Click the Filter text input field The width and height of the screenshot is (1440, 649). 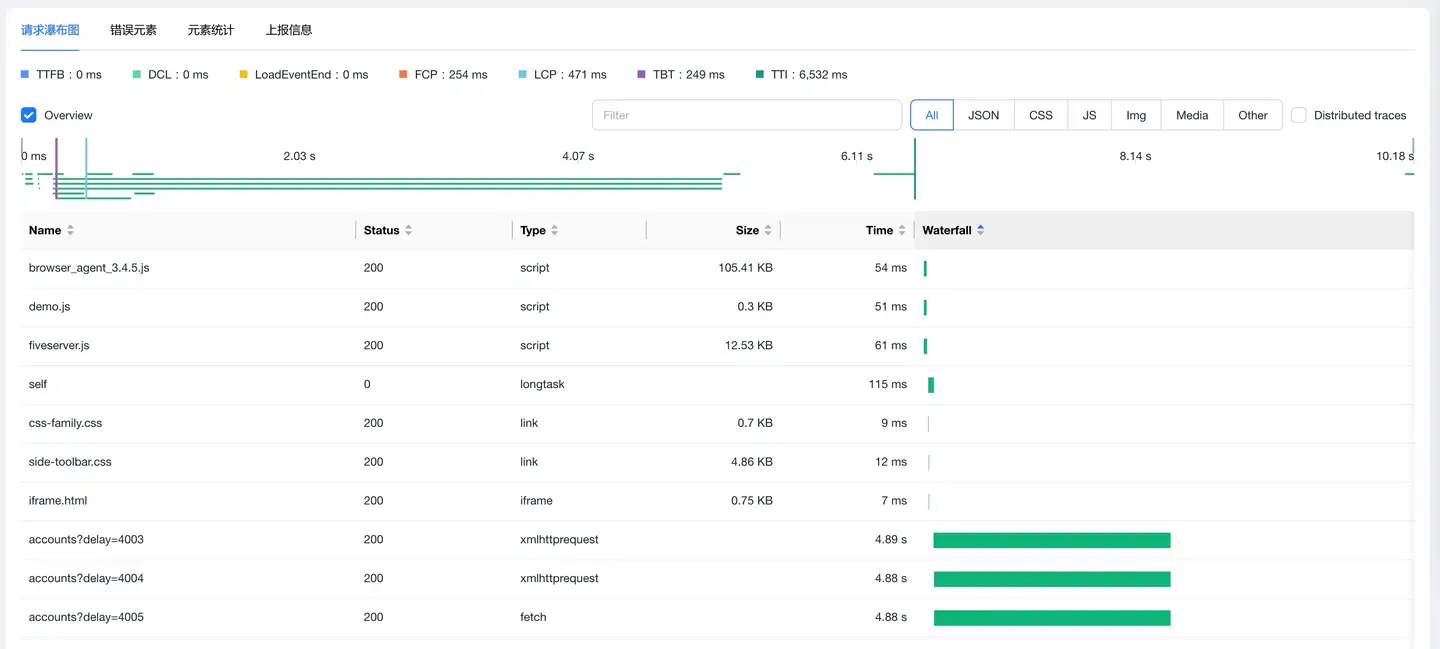[x=746, y=115]
